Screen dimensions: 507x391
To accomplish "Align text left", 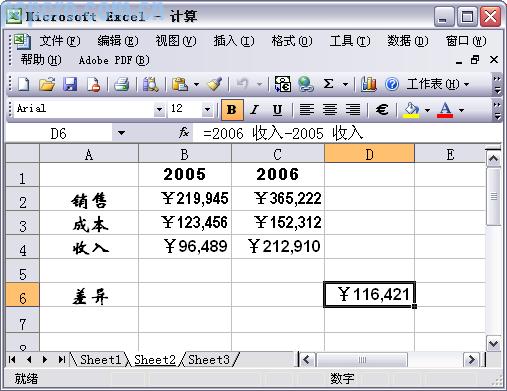I will [x=307, y=110].
